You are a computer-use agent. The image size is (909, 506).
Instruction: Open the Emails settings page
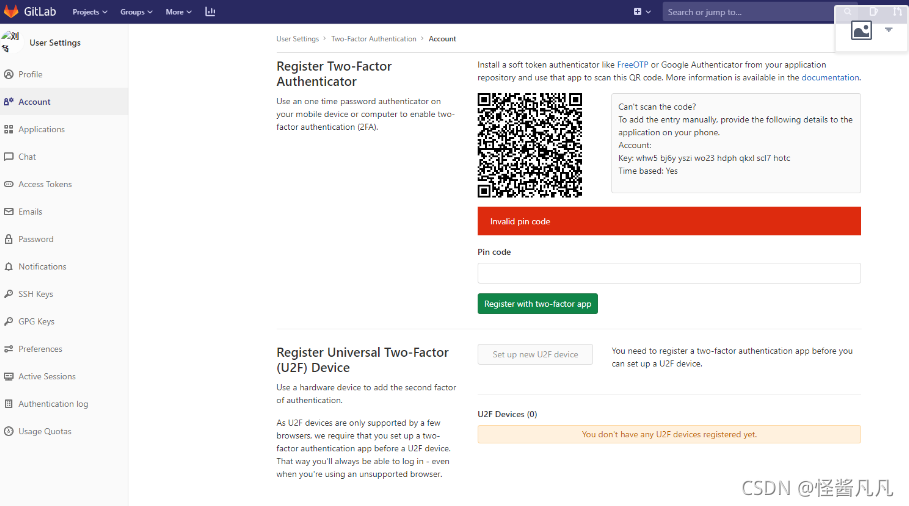click(30, 212)
